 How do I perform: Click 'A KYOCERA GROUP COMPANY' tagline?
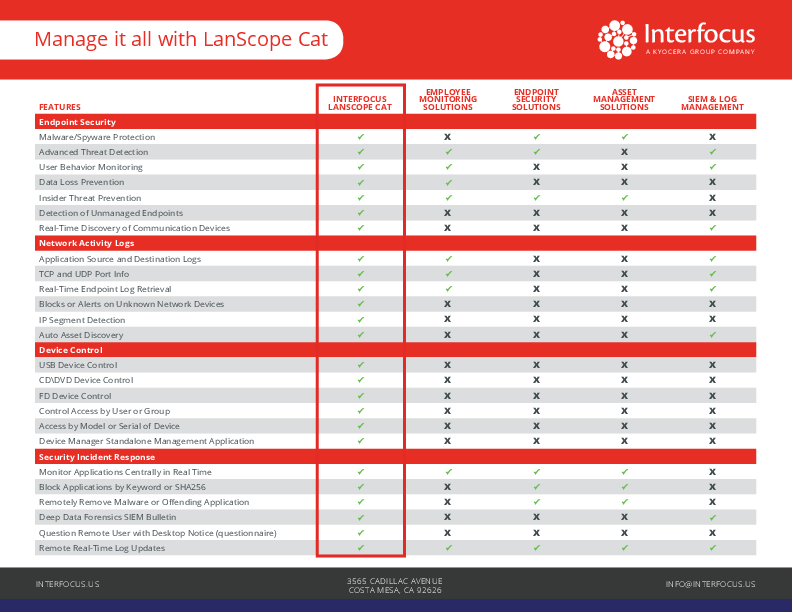[700, 52]
